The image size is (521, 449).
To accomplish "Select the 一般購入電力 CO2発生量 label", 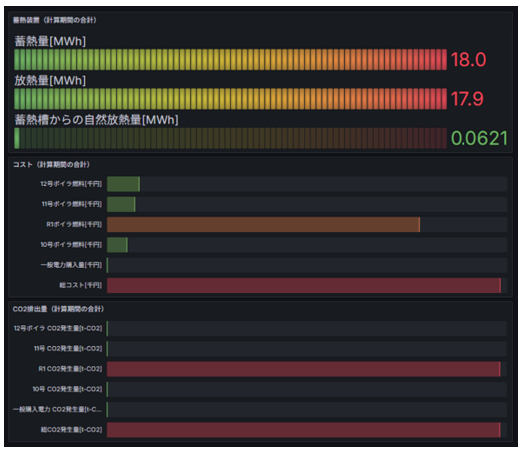I will [57, 409].
